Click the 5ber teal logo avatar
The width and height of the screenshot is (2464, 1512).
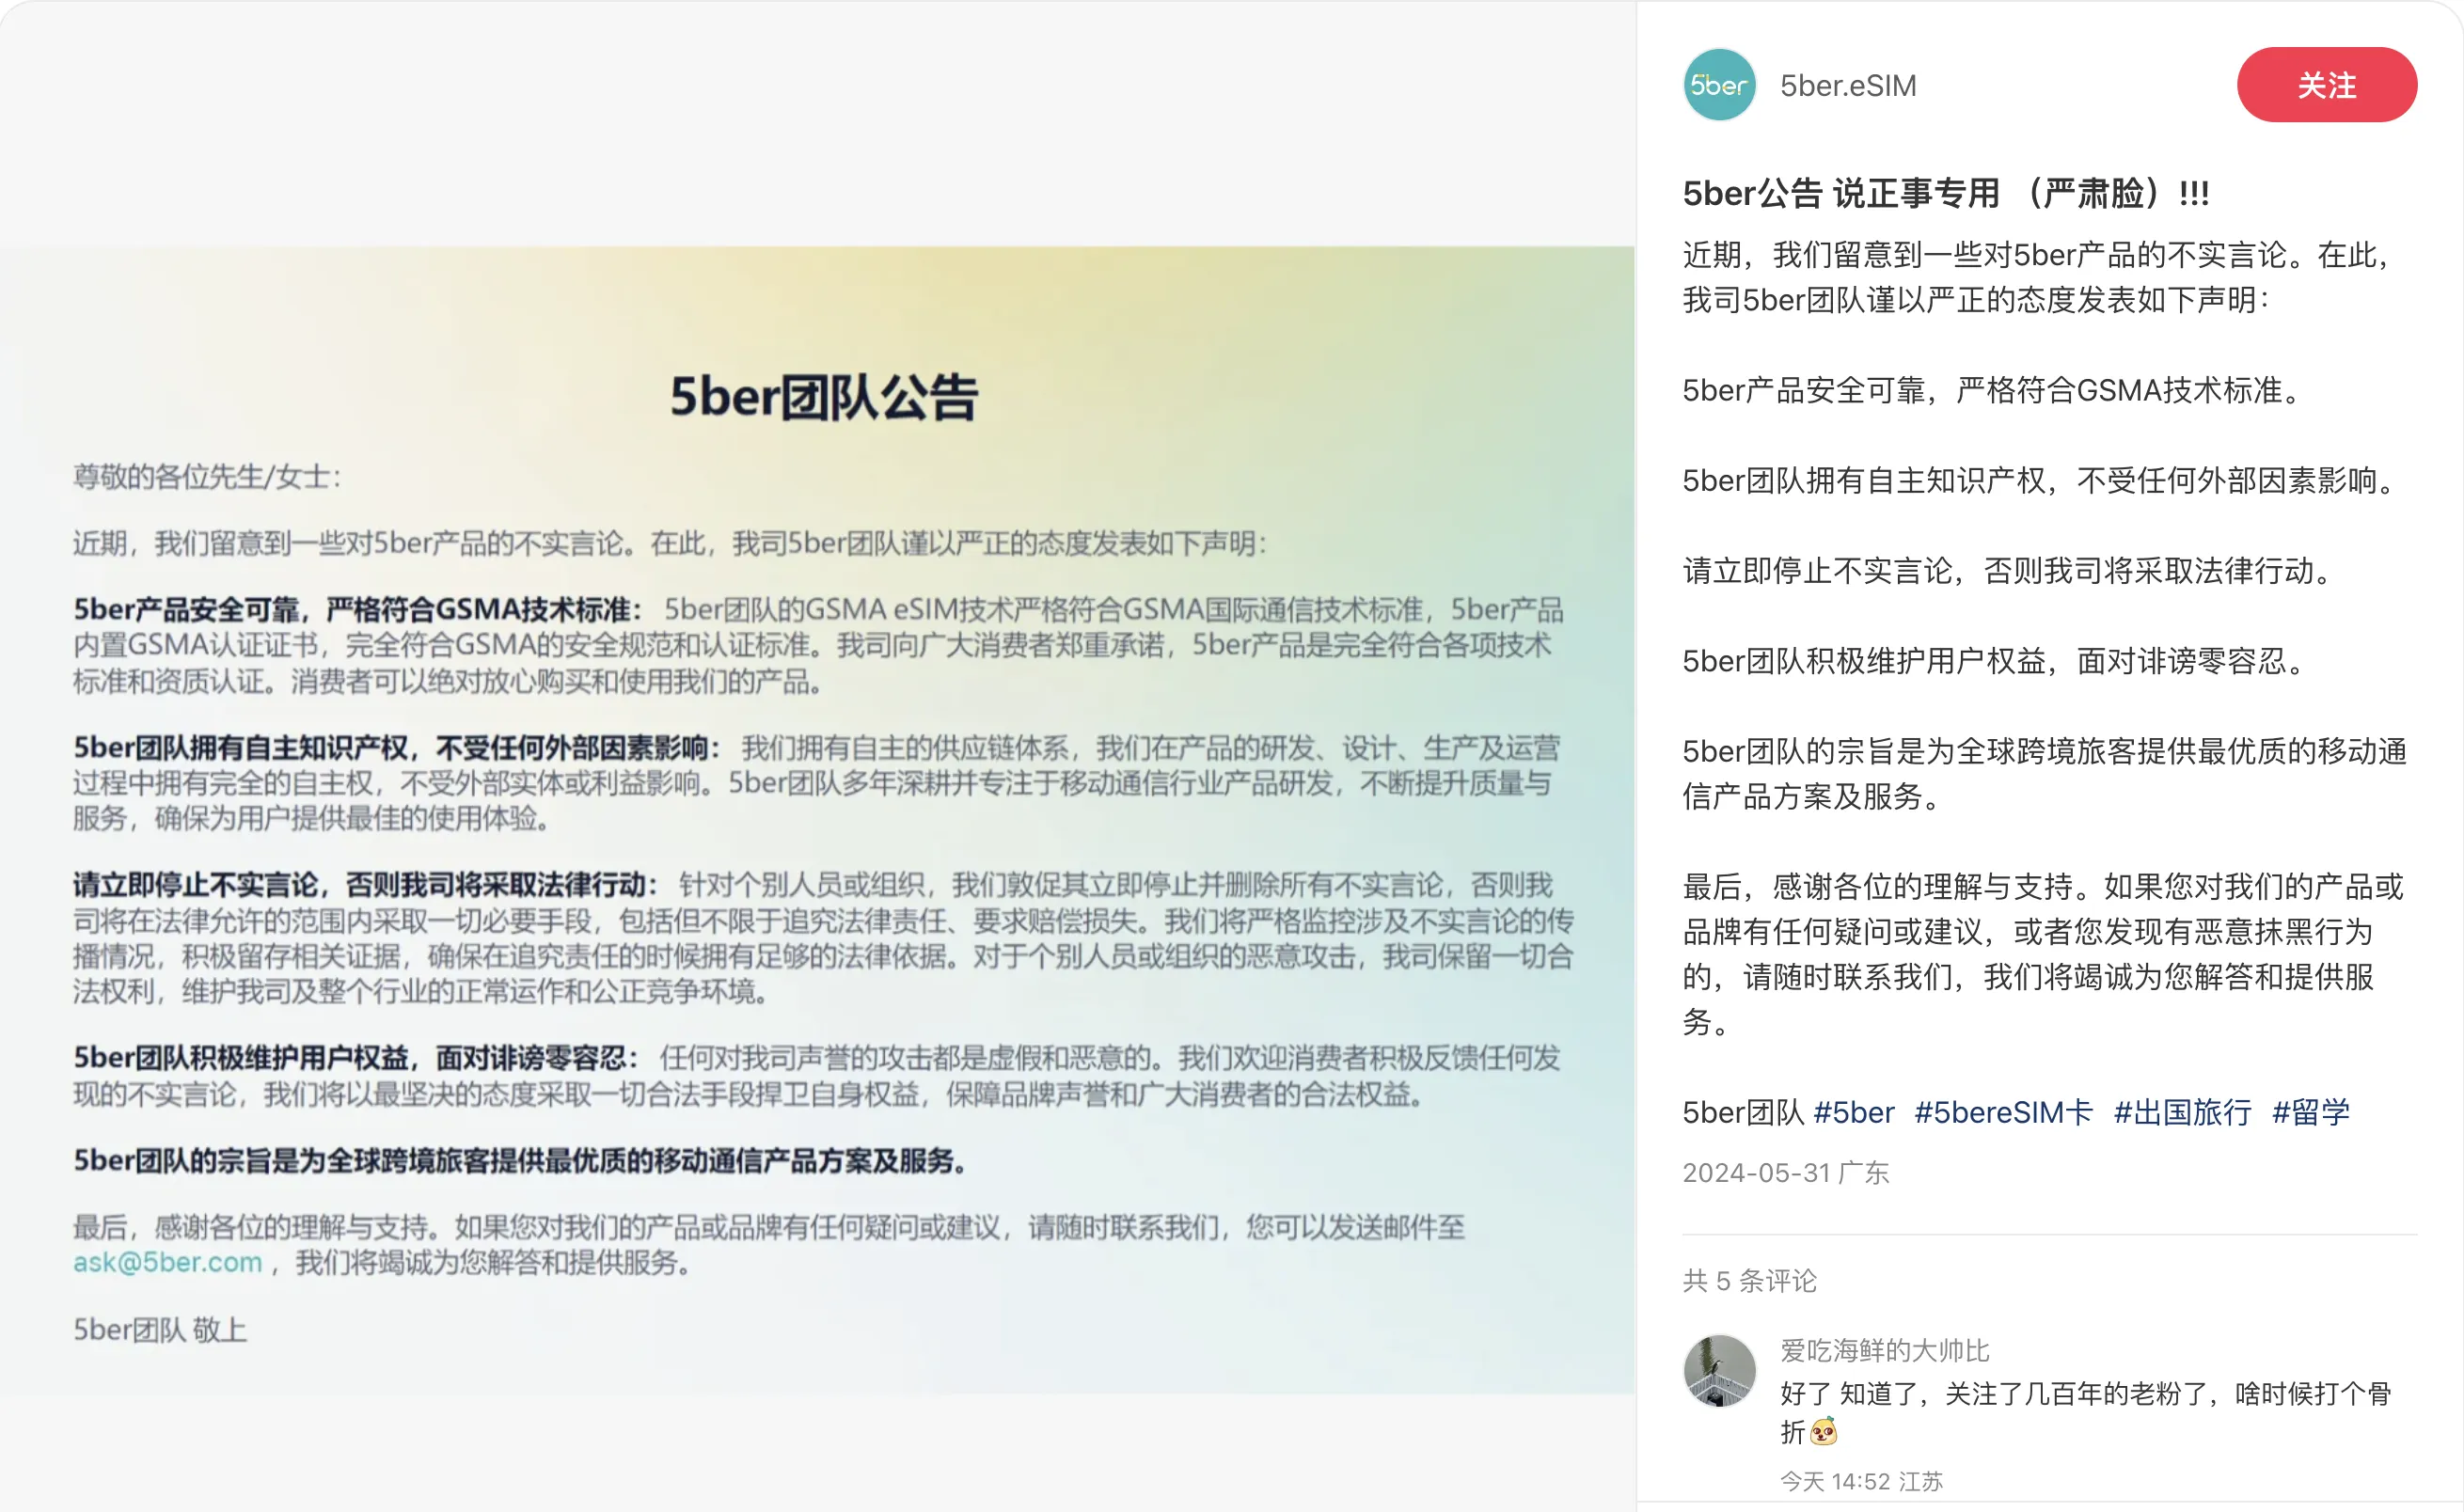[1719, 85]
